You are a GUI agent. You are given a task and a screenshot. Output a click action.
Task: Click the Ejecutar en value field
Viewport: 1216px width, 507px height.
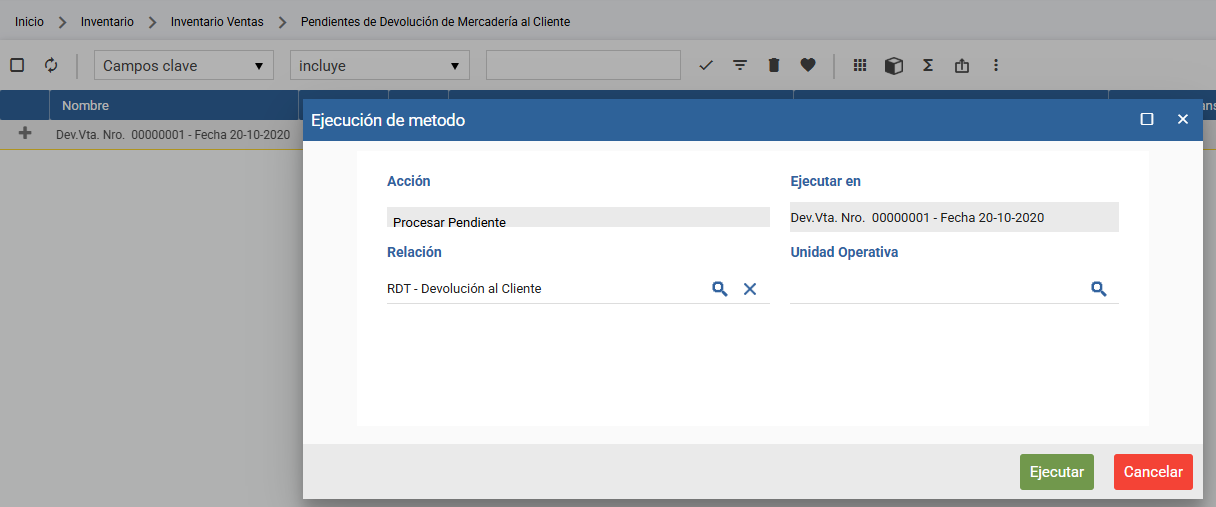(x=954, y=217)
